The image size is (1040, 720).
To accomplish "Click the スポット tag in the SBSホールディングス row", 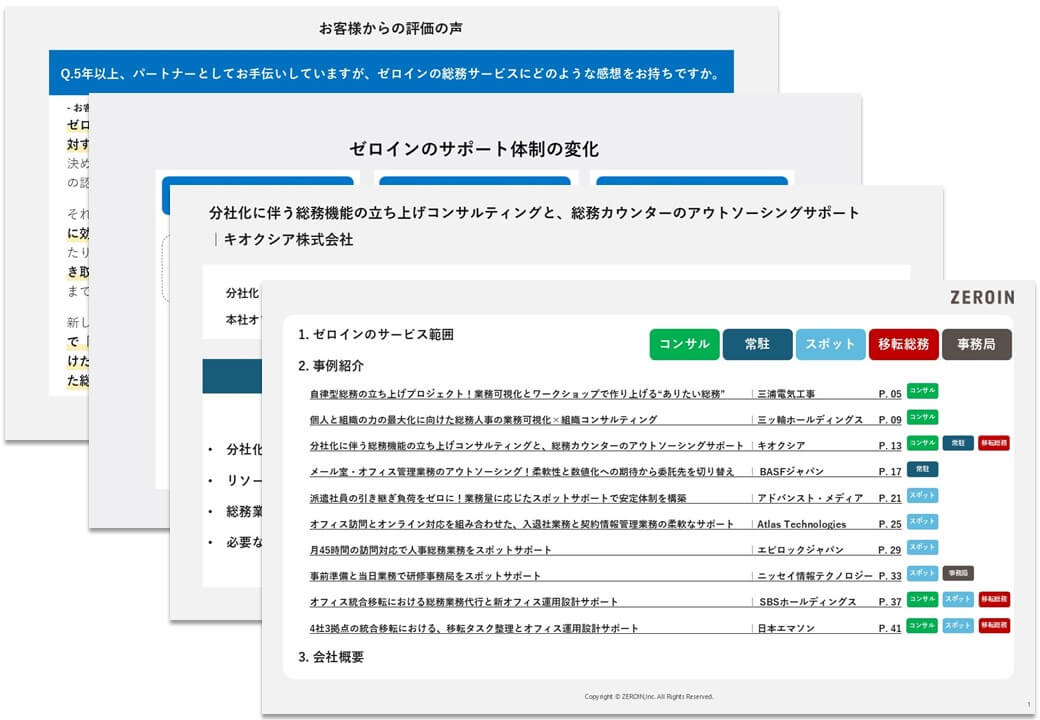I will pos(958,599).
